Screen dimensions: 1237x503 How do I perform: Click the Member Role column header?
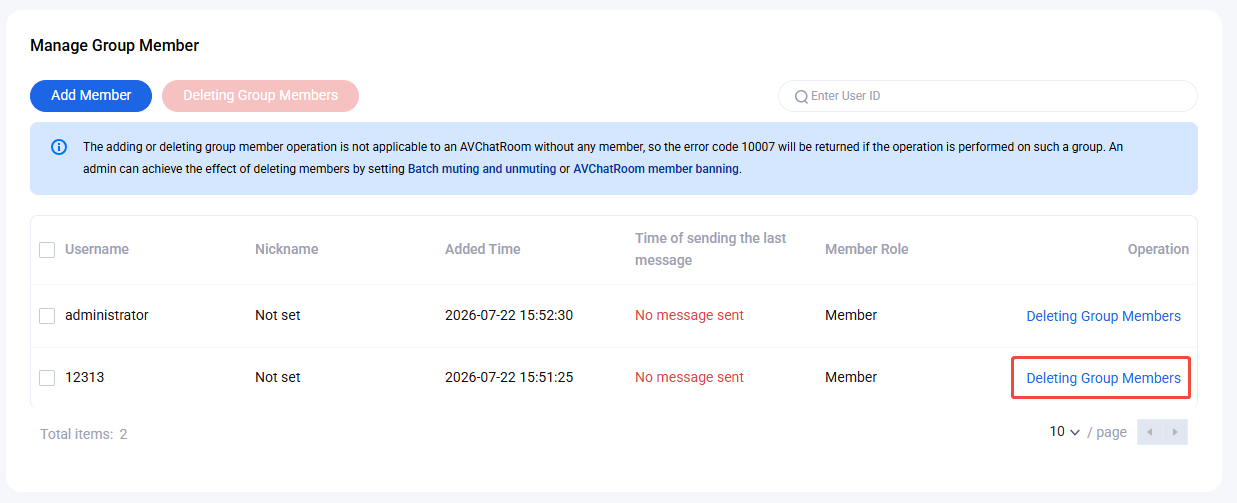pos(867,249)
